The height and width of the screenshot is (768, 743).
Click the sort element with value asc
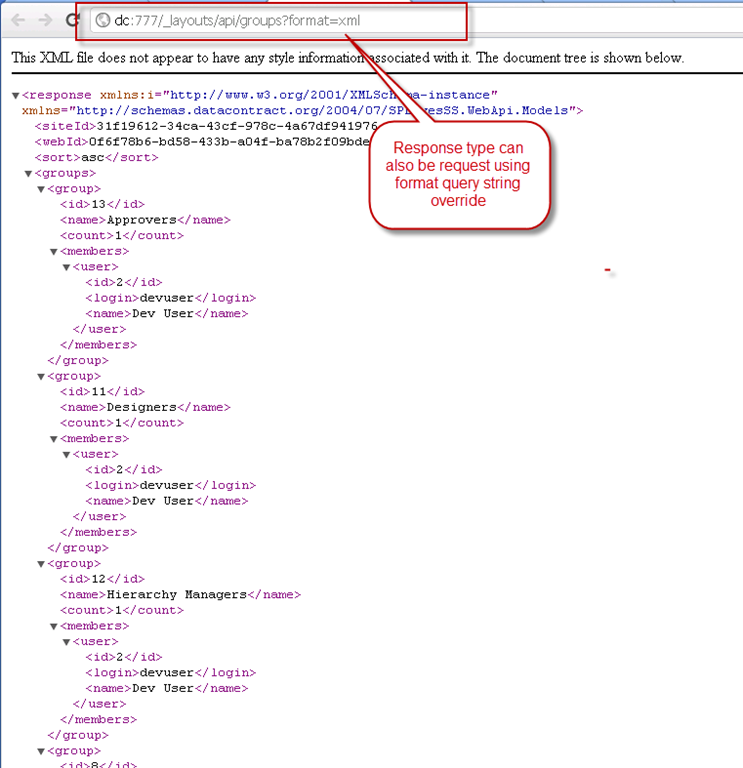[96, 158]
